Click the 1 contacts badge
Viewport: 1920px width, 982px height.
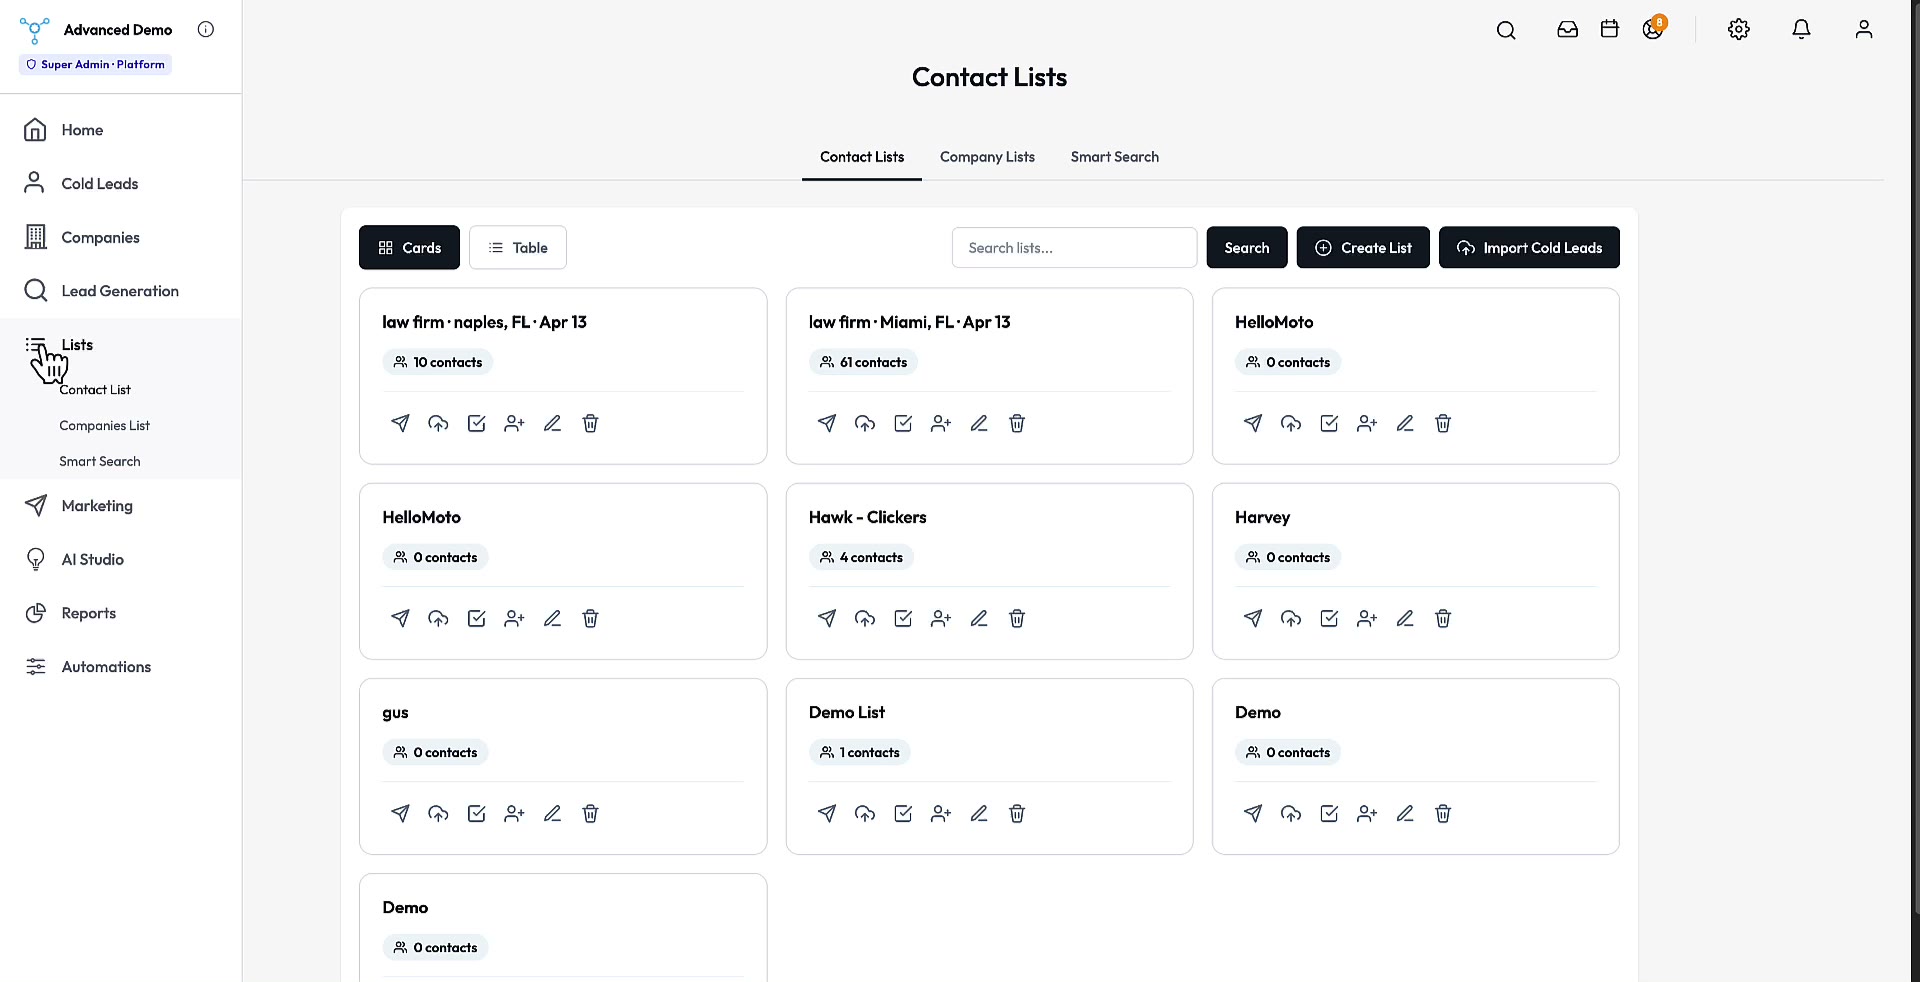859,752
